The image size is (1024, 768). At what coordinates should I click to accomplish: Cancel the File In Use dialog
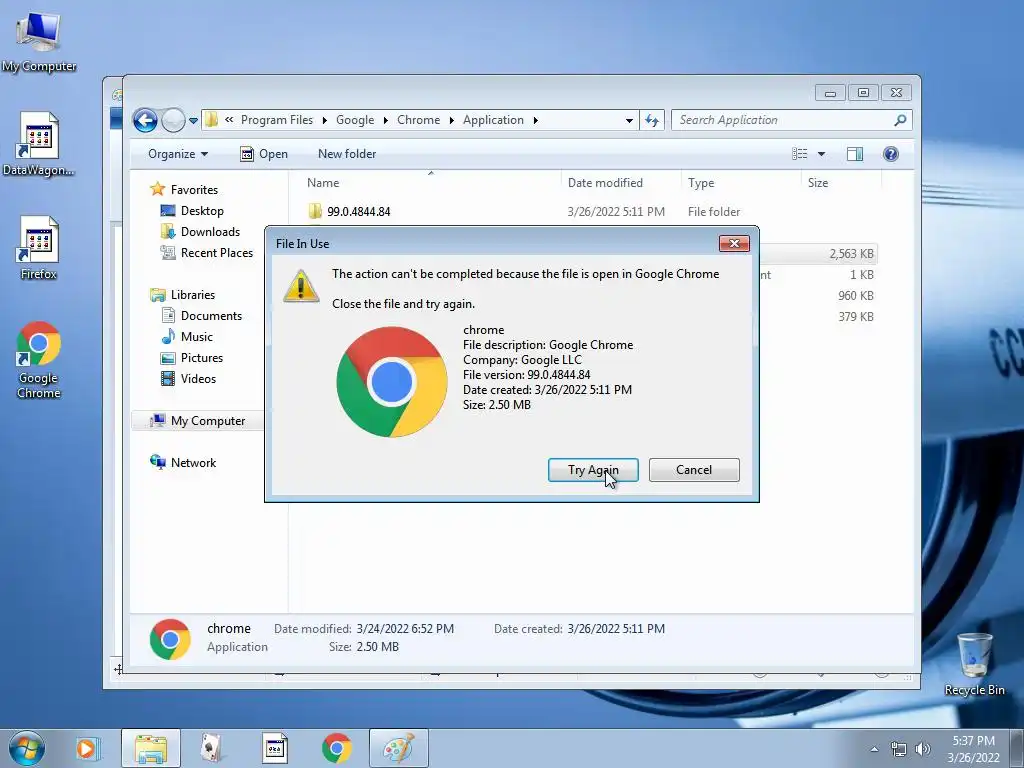(x=694, y=470)
